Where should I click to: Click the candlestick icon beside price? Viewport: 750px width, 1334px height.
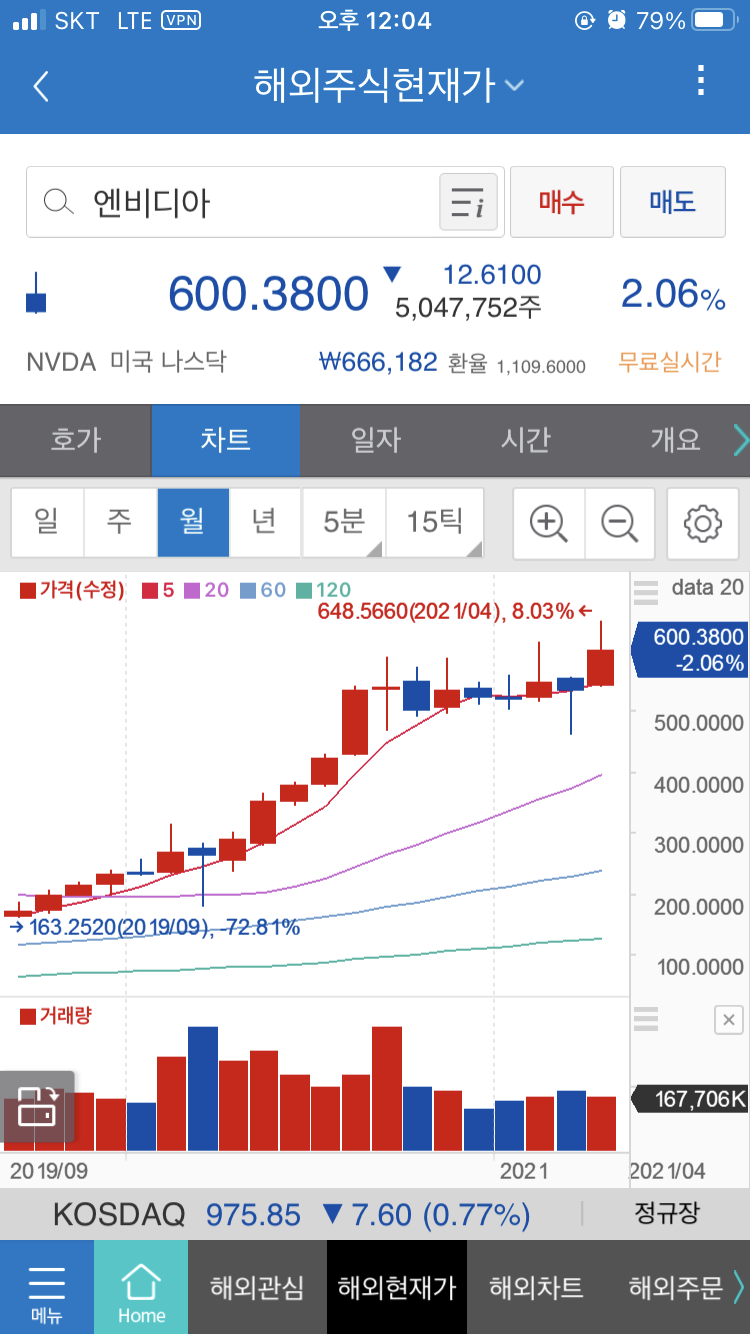click(x=36, y=294)
